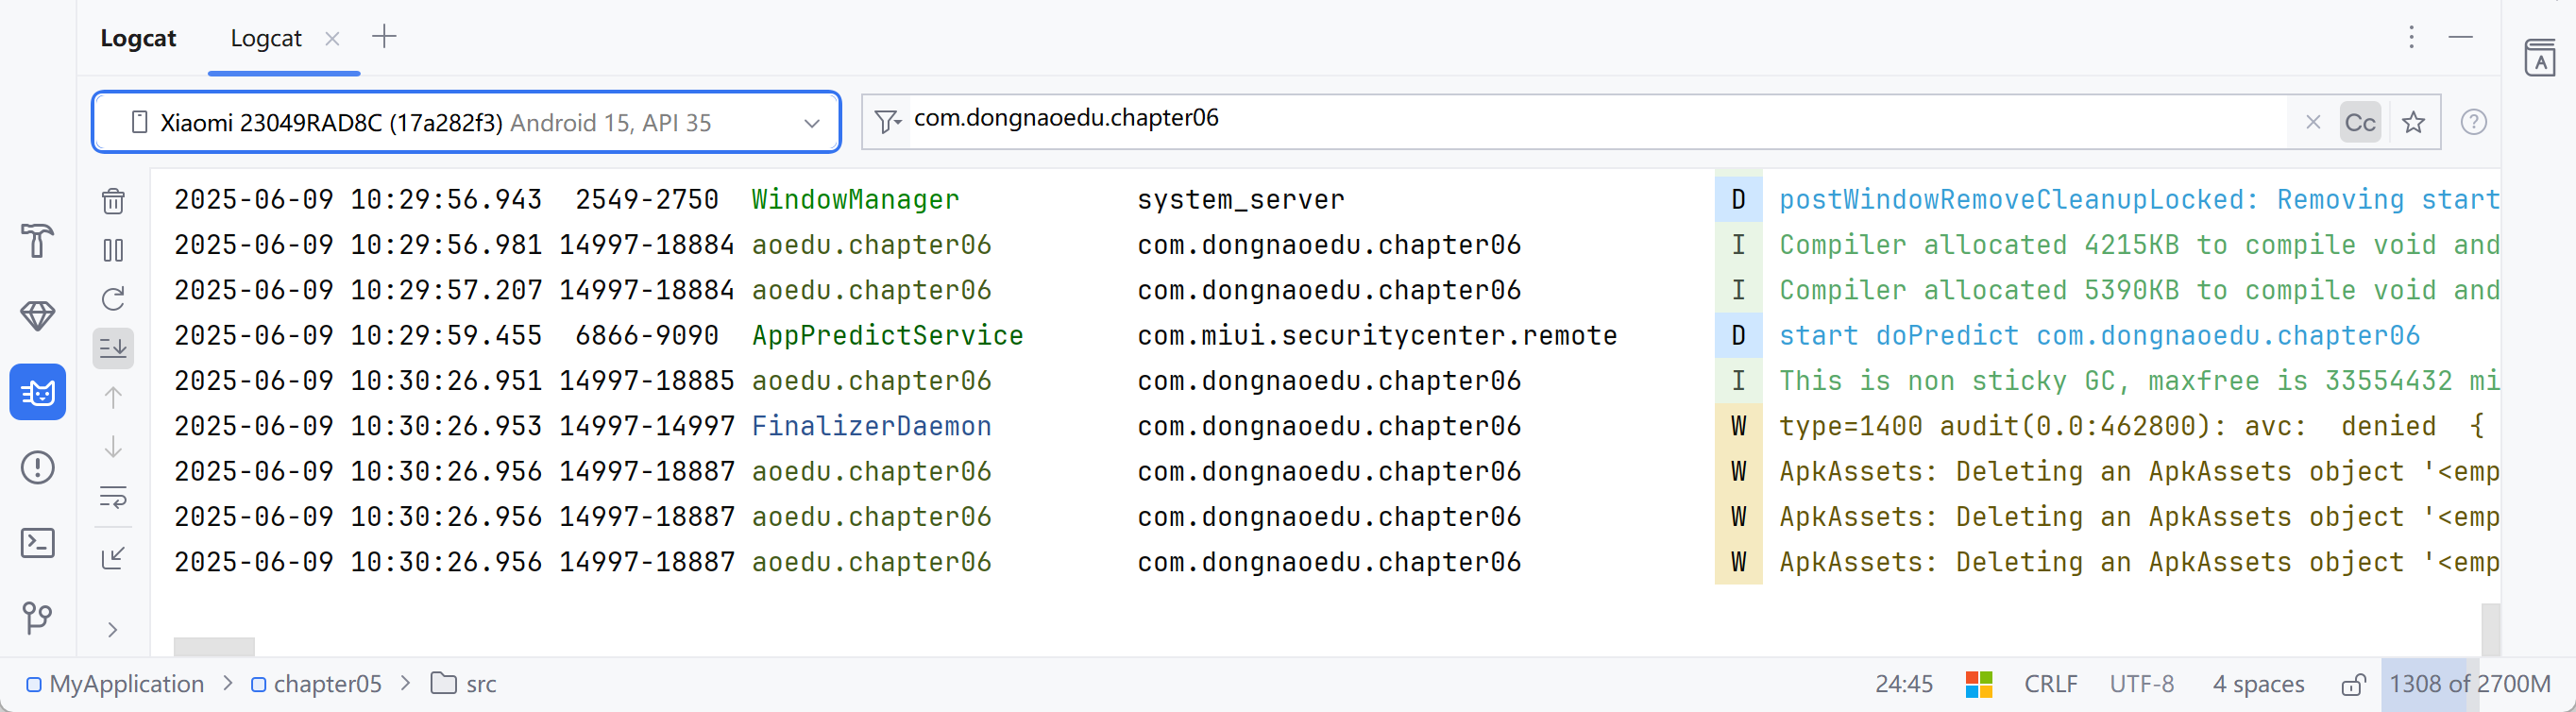Open the Problems tool window icon
Viewport: 2576px width, 712px height.
(37, 467)
